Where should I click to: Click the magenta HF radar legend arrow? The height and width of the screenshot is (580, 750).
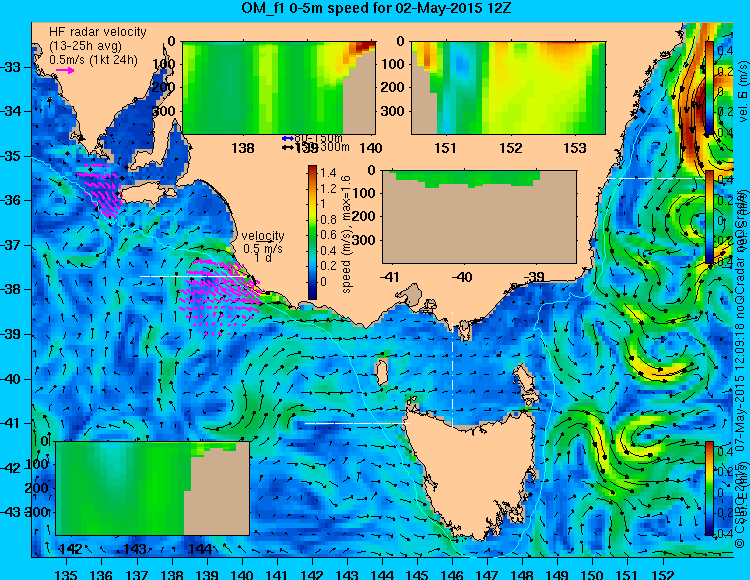coord(65,71)
